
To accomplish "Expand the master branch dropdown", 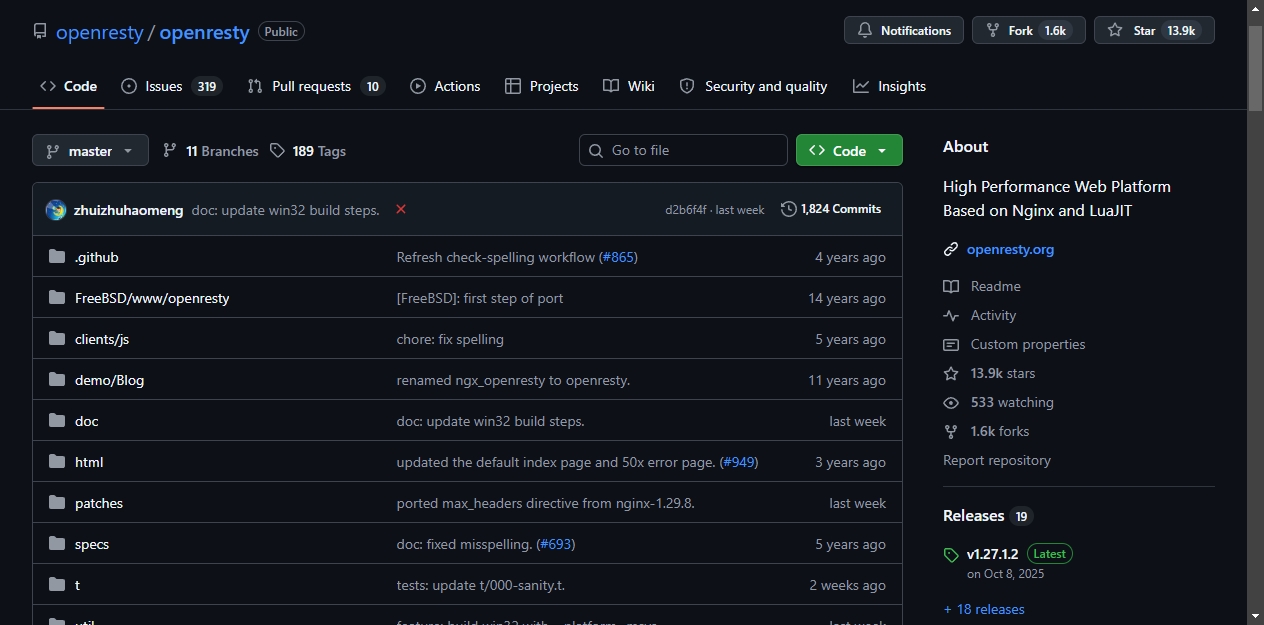I will pos(90,151).
